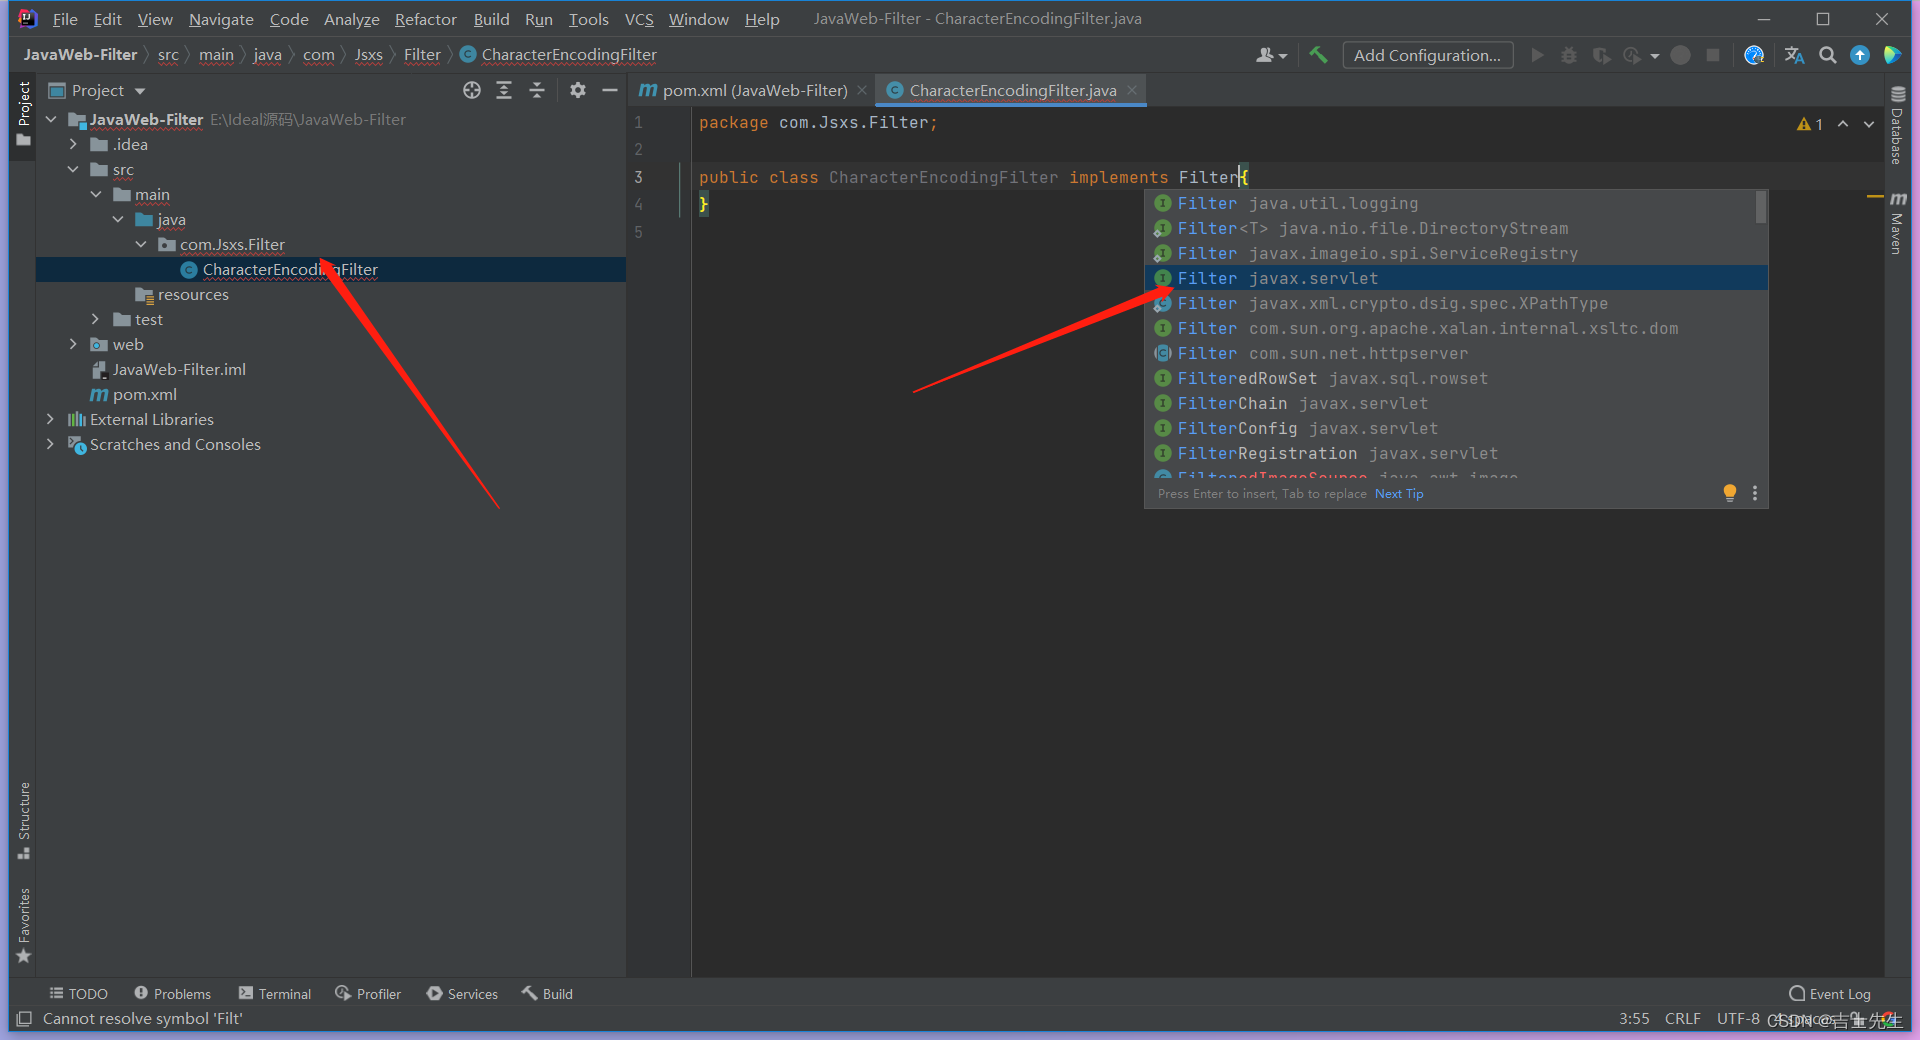Open completion popup three-dot options
The image size is (1920, 1040).
tap(1755, 493)
